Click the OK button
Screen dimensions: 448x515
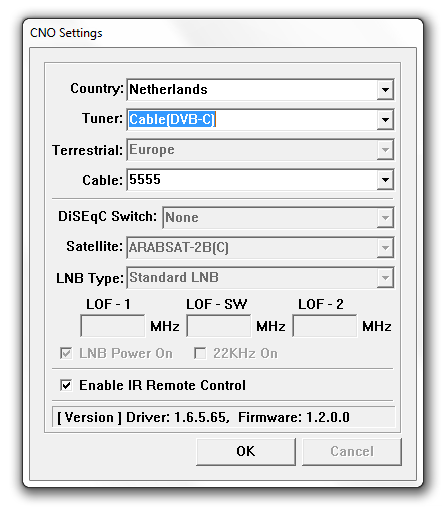246,452
